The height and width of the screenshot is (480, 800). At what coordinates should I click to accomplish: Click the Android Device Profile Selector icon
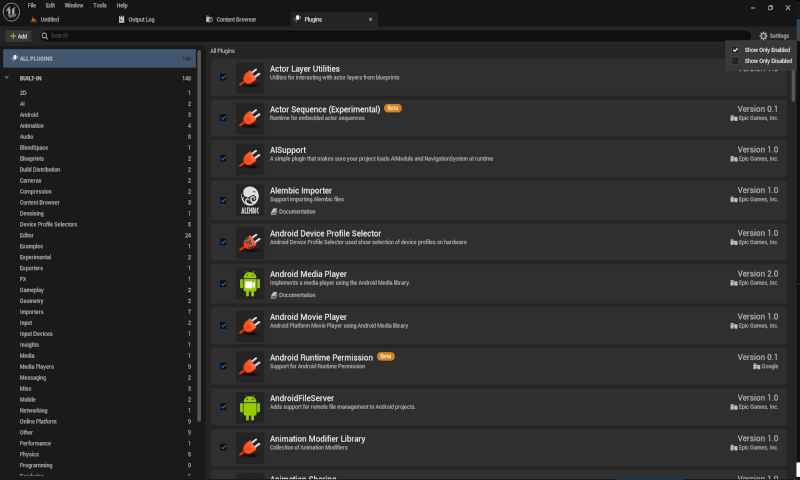(250, 242)
